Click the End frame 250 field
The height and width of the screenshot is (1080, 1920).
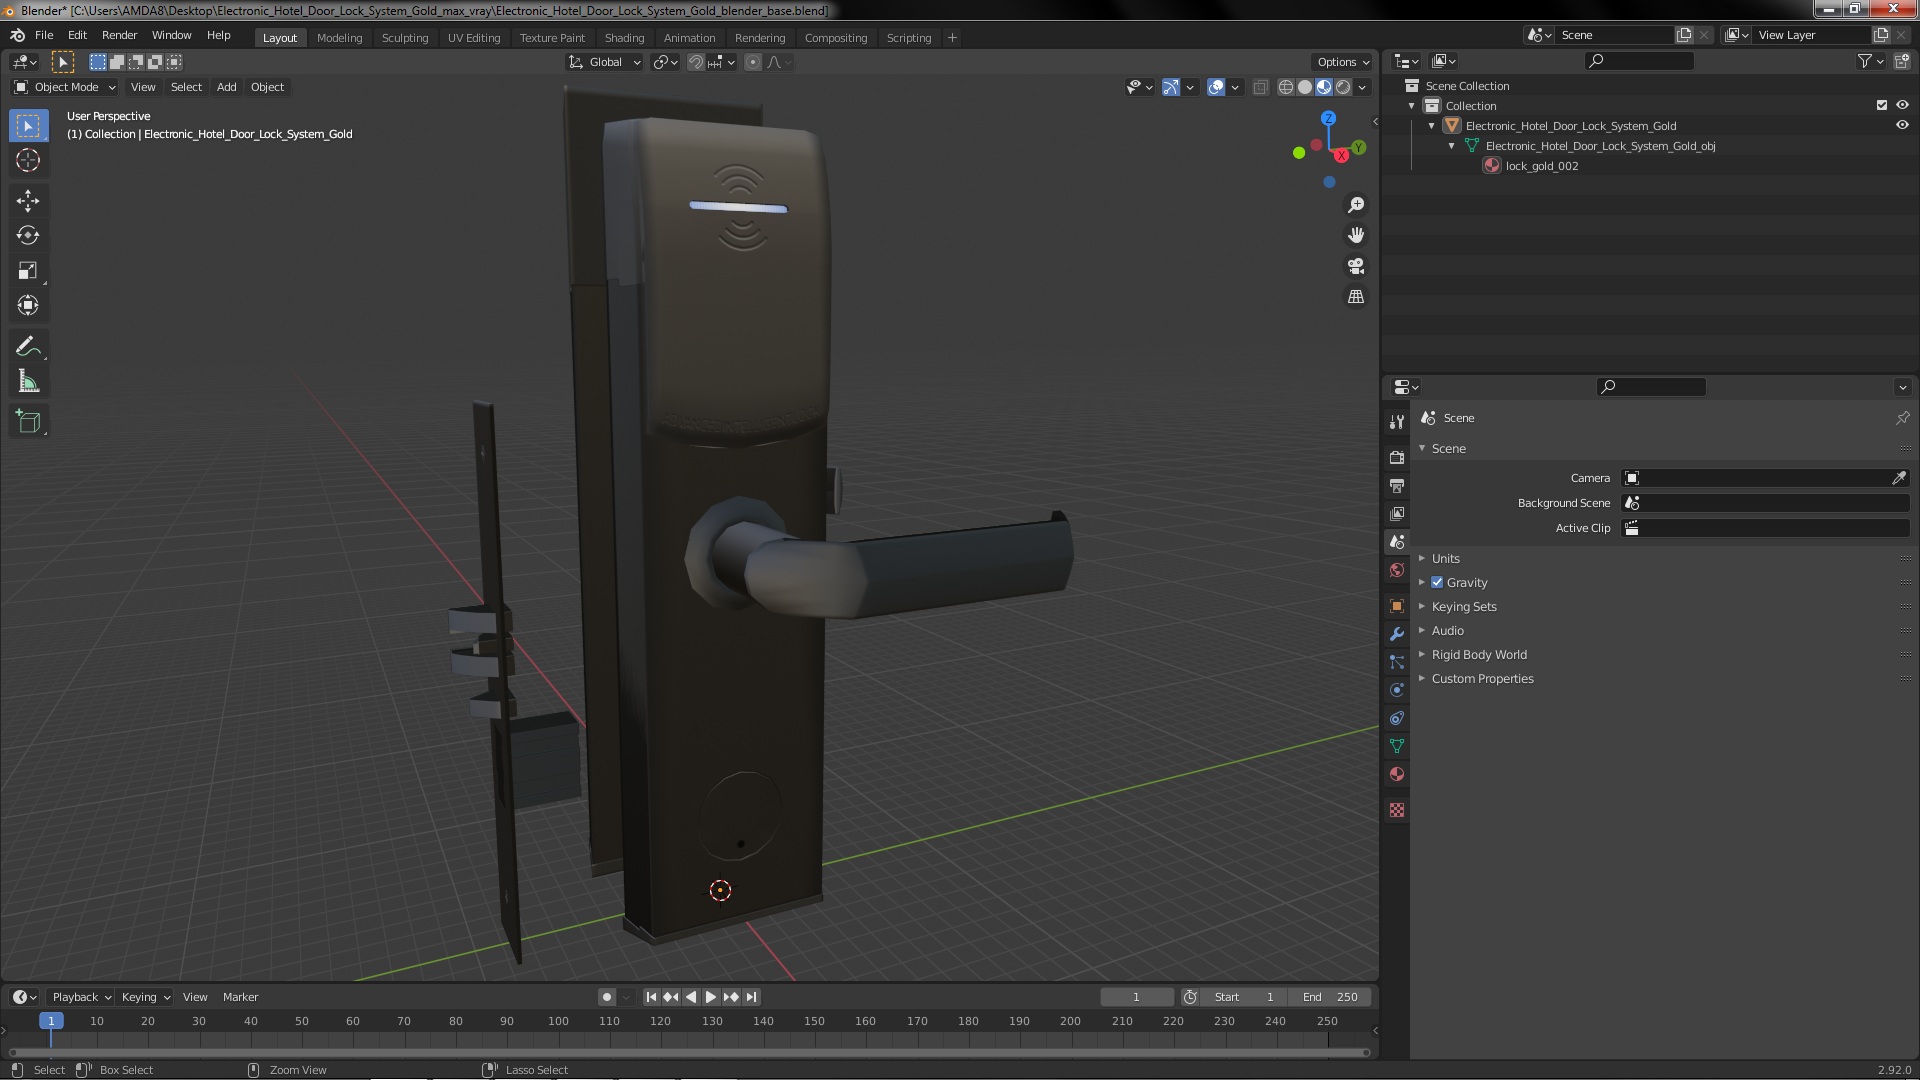click(x=1329, y=997)
